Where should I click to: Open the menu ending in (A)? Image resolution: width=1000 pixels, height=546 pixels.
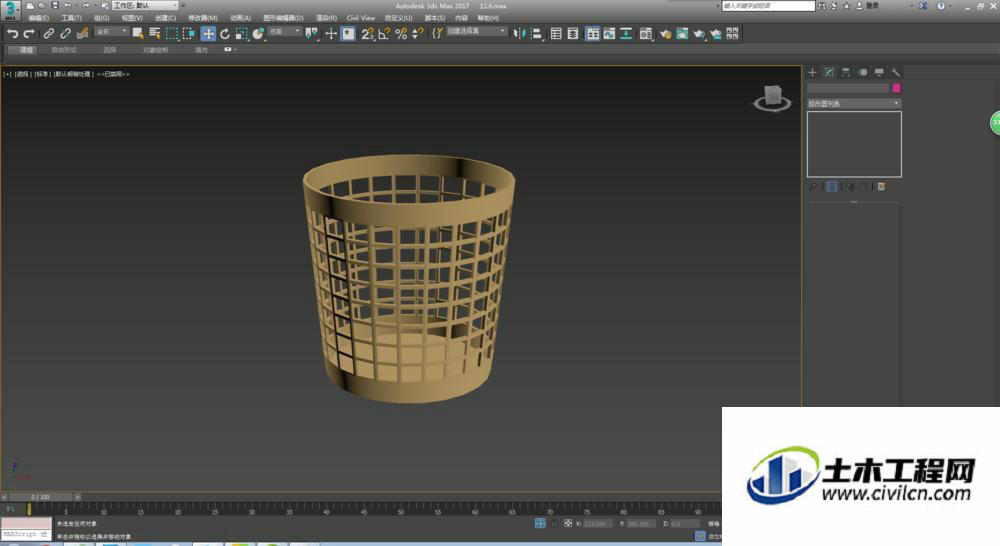pos(240,18)
